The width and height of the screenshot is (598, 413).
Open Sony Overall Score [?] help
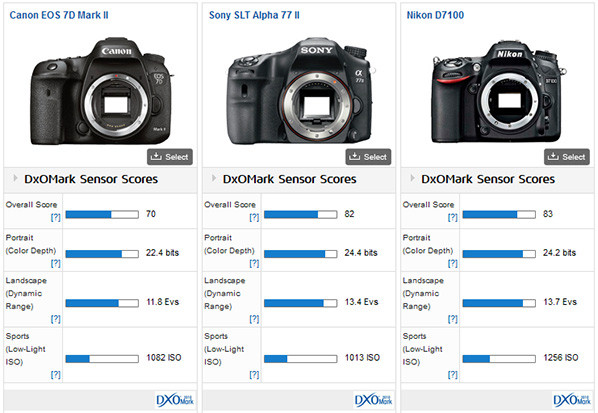pyautogui.click(x=254, y=217)
